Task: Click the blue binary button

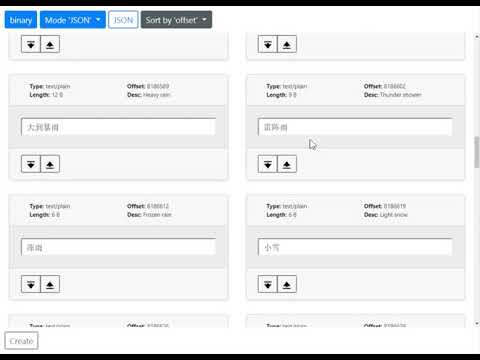Action: [21, 20]
